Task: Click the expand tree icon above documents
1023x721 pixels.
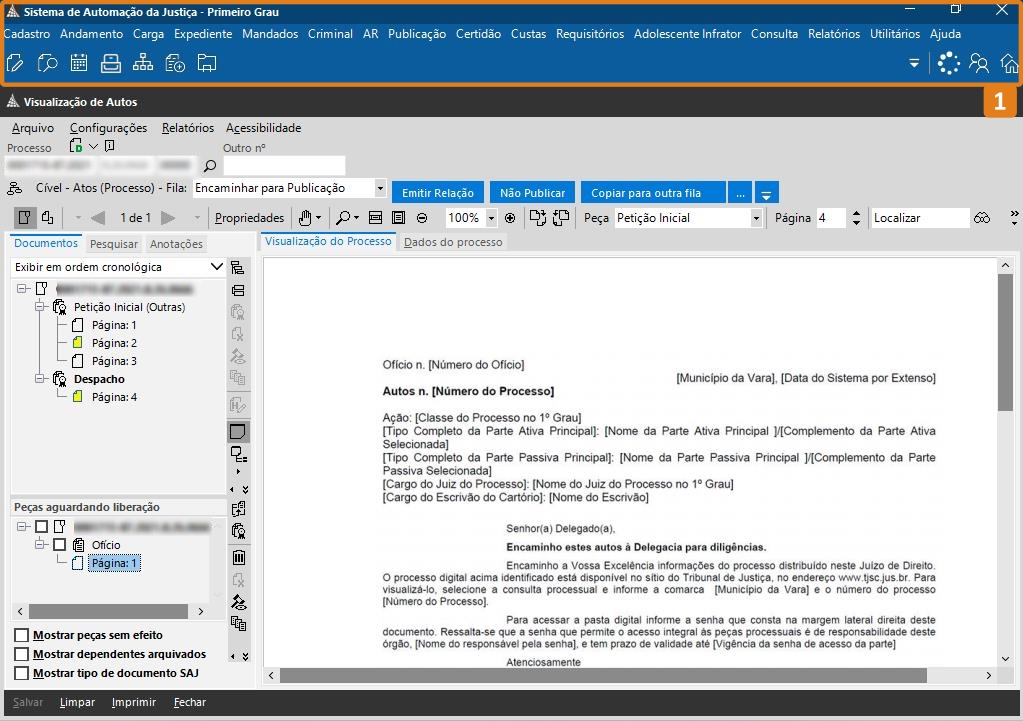Action: pyautogui.click(x=237, y=268)
